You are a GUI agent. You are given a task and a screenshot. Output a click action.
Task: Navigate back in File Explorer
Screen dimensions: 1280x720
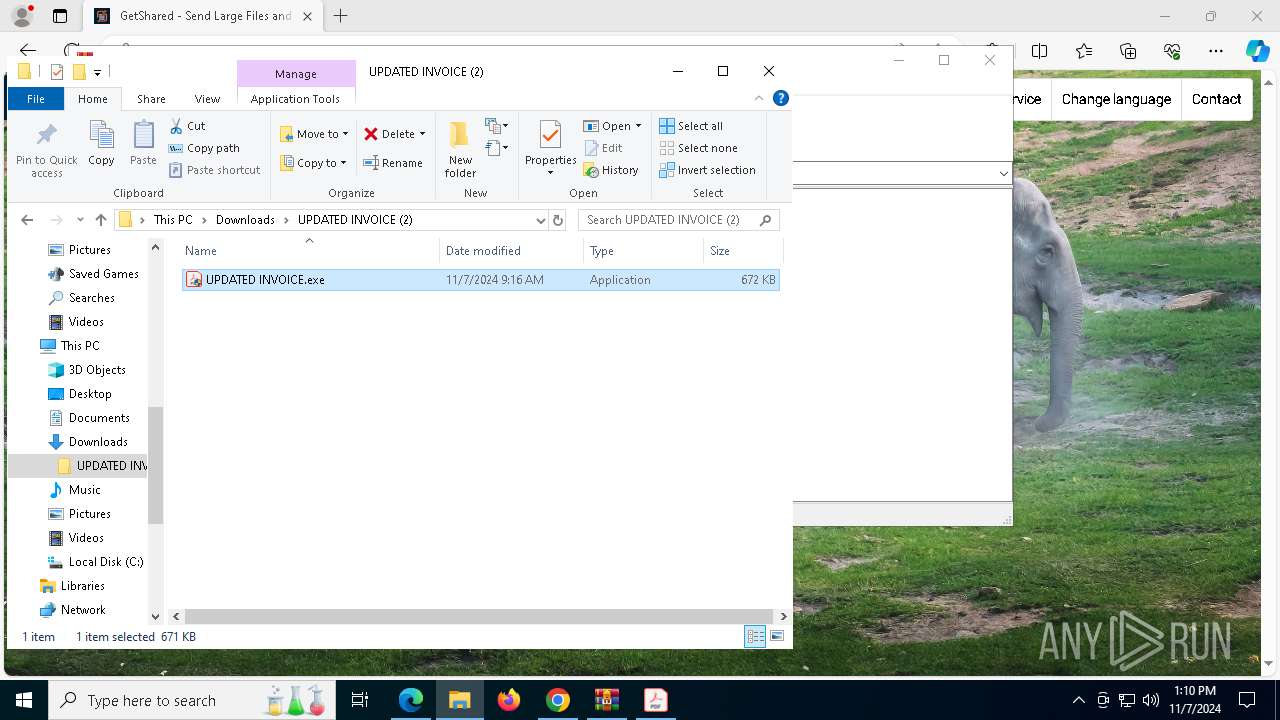point(27,220)
